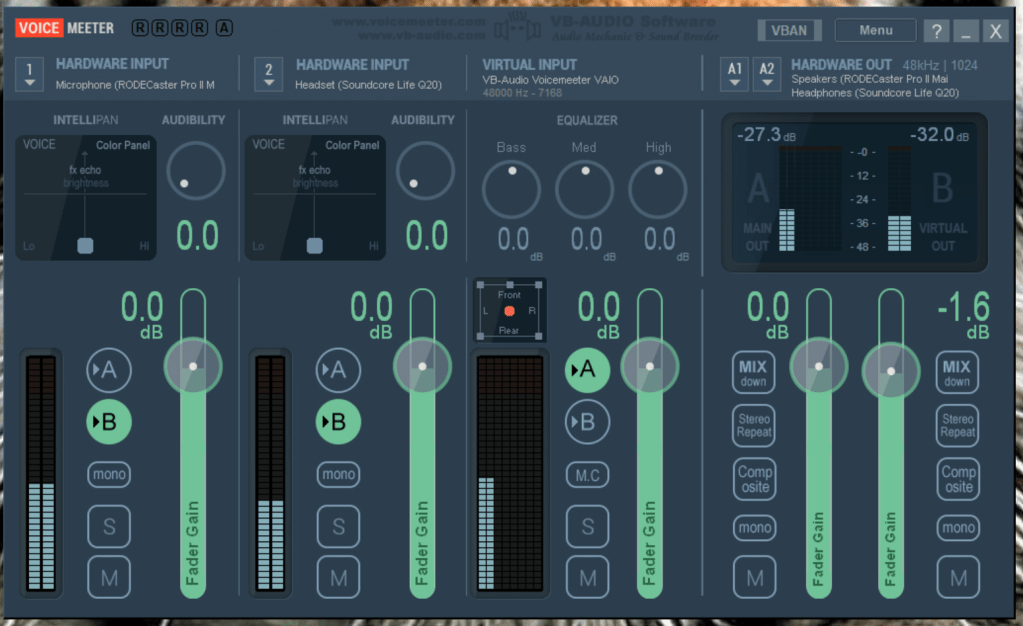Click Input 2 Intellipan Color Panel
This screenshot has width=1023, height=626.
[315, 198]
